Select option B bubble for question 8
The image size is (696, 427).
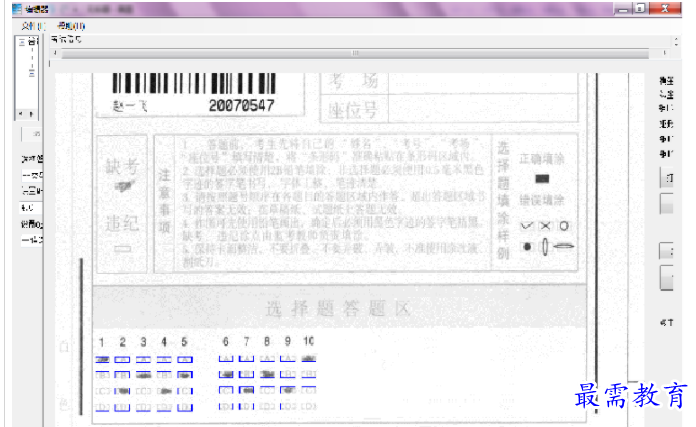tap(267, 374)
